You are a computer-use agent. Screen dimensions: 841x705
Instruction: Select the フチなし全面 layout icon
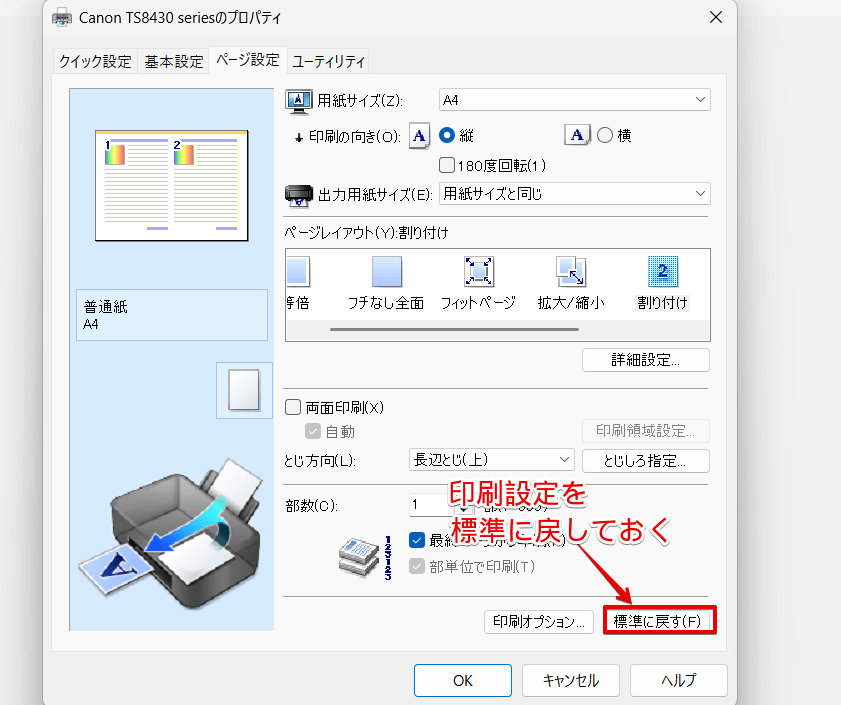tap(387, 272)
